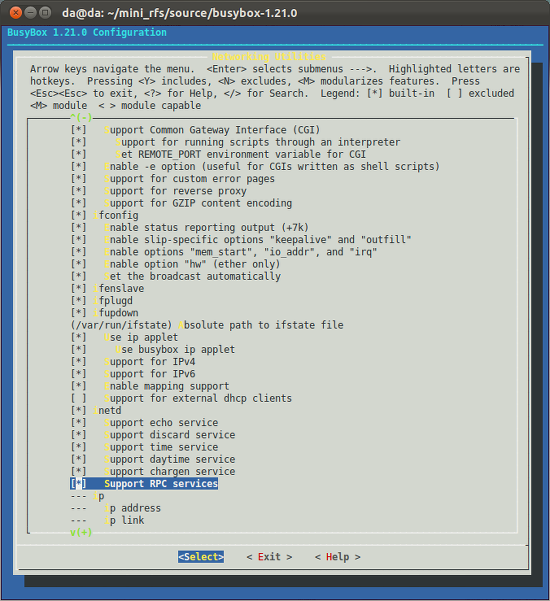Toggle Set the broadcast automatically
The height and width of the screenshot is (601, 550).
(79, 276)
